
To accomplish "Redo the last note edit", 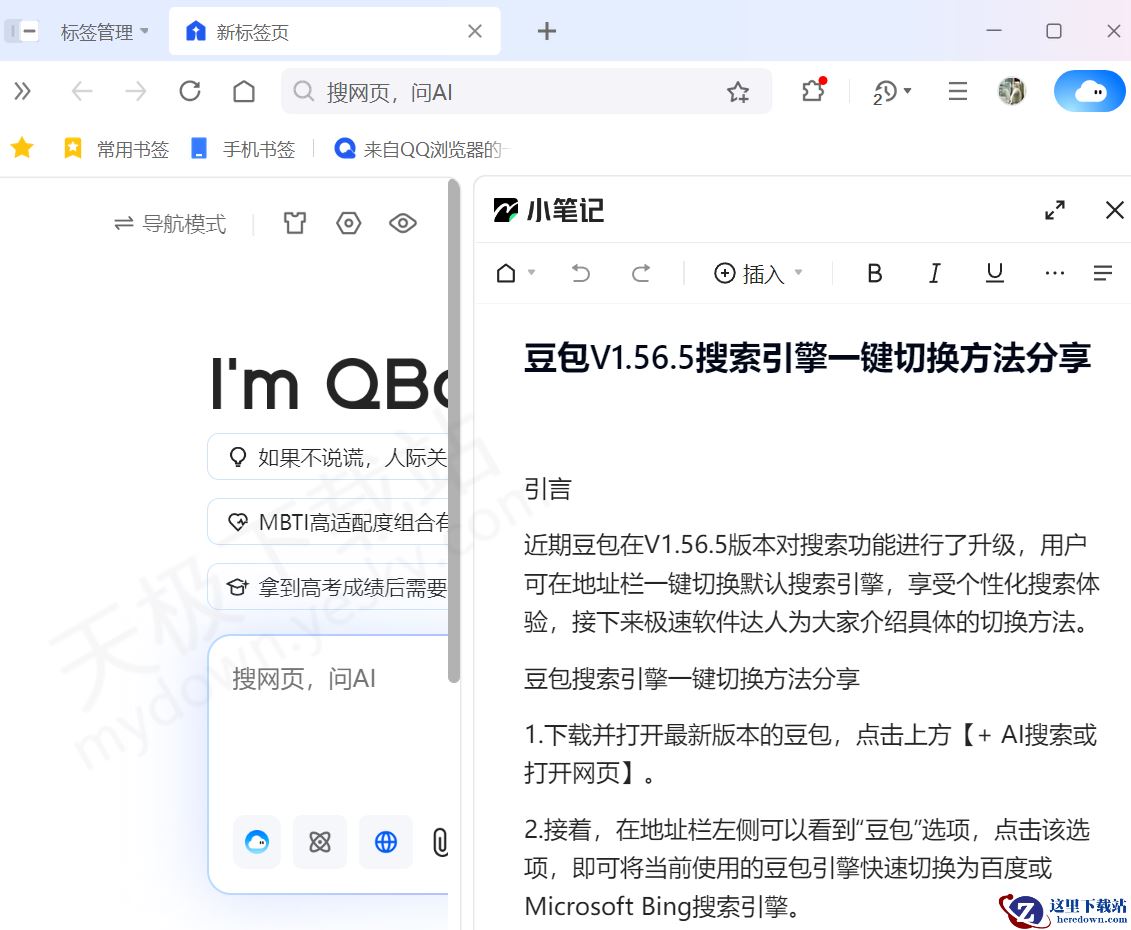I will click(641, 273).
